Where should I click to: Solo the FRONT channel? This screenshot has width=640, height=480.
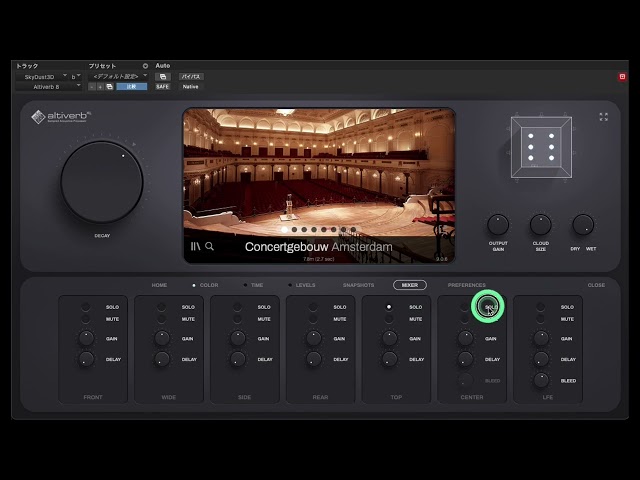tap(85, 307)
